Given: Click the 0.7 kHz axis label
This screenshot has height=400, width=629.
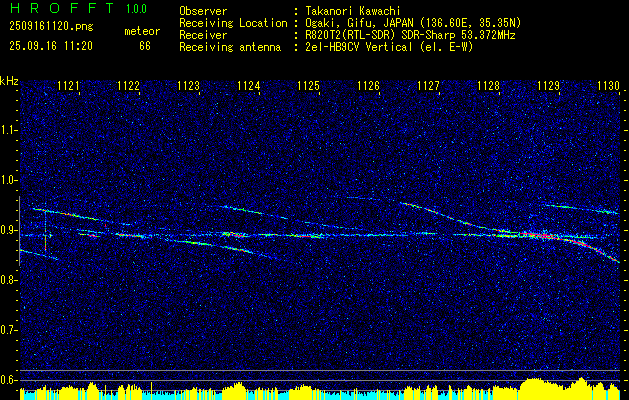Looking at the screenshot, I should pyautogui.click(x=8, y=330).
